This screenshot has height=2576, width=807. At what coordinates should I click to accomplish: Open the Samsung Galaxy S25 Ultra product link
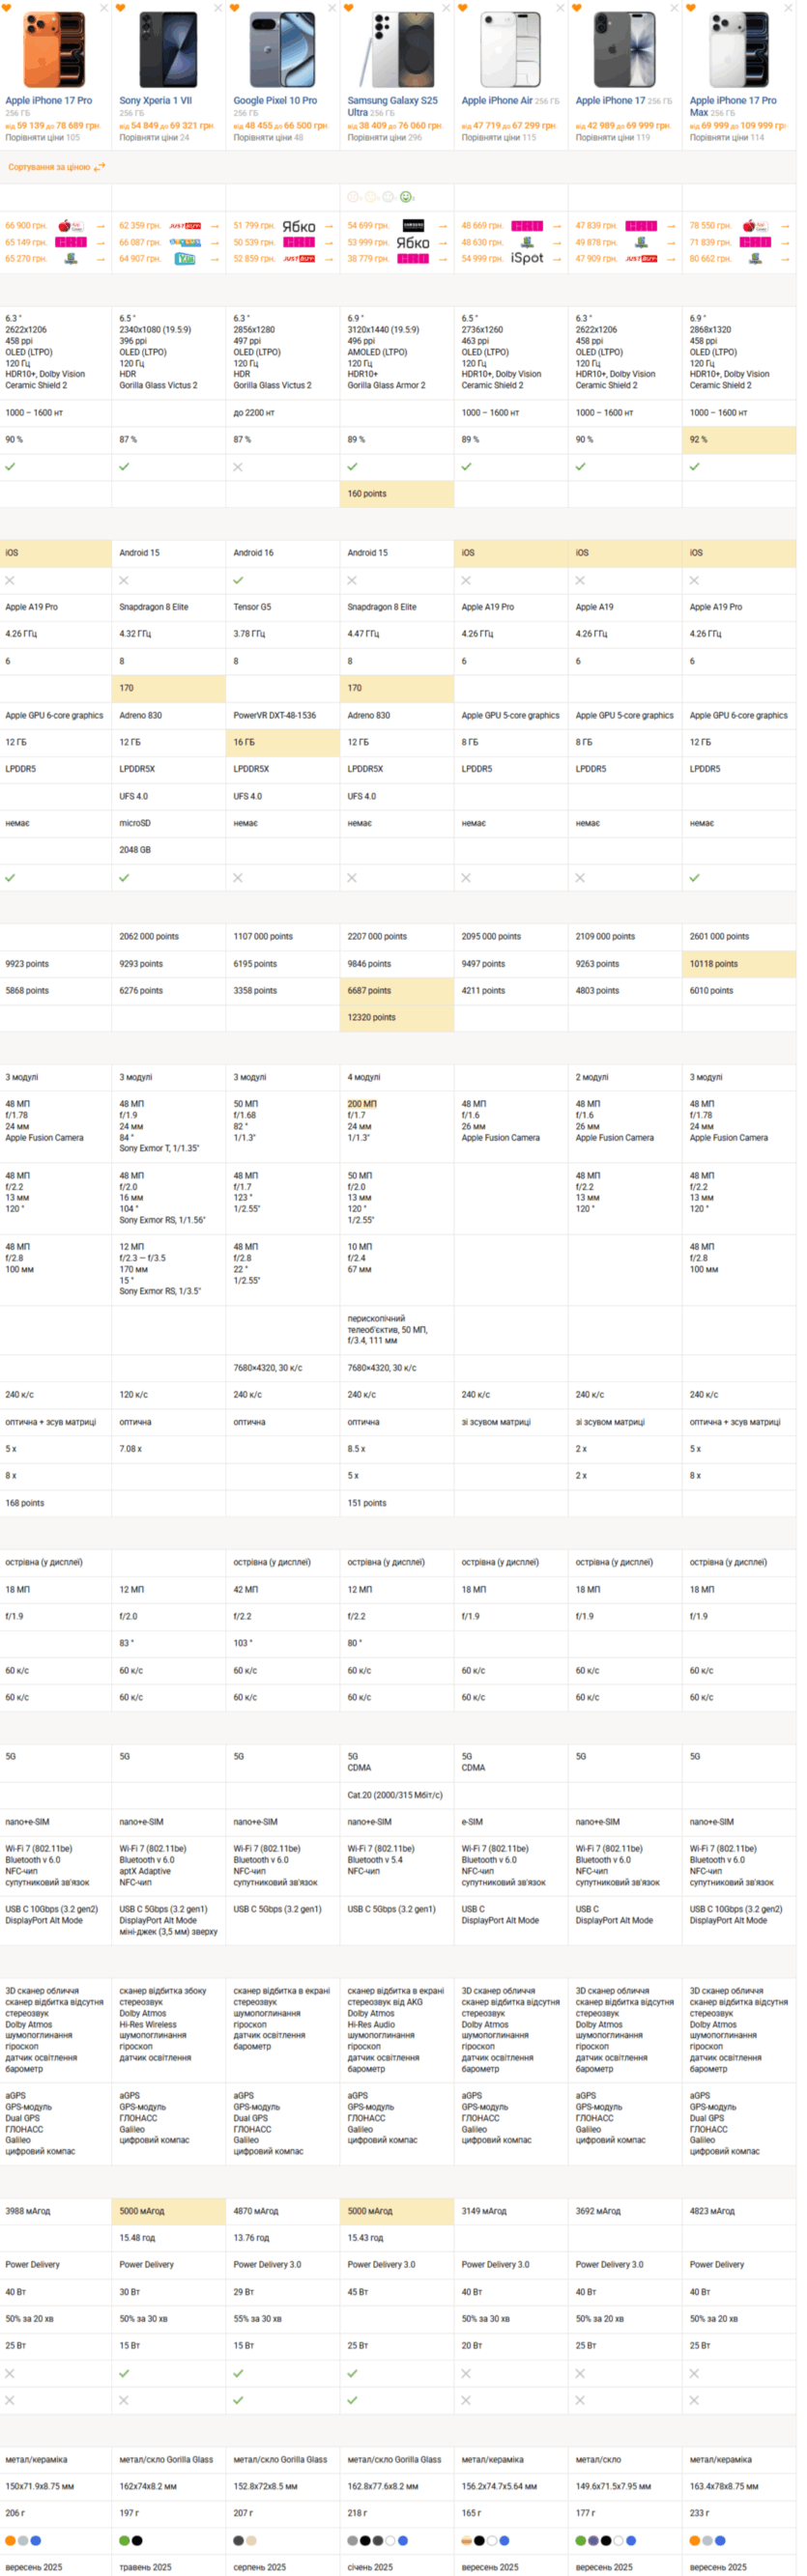pos(392,106)
